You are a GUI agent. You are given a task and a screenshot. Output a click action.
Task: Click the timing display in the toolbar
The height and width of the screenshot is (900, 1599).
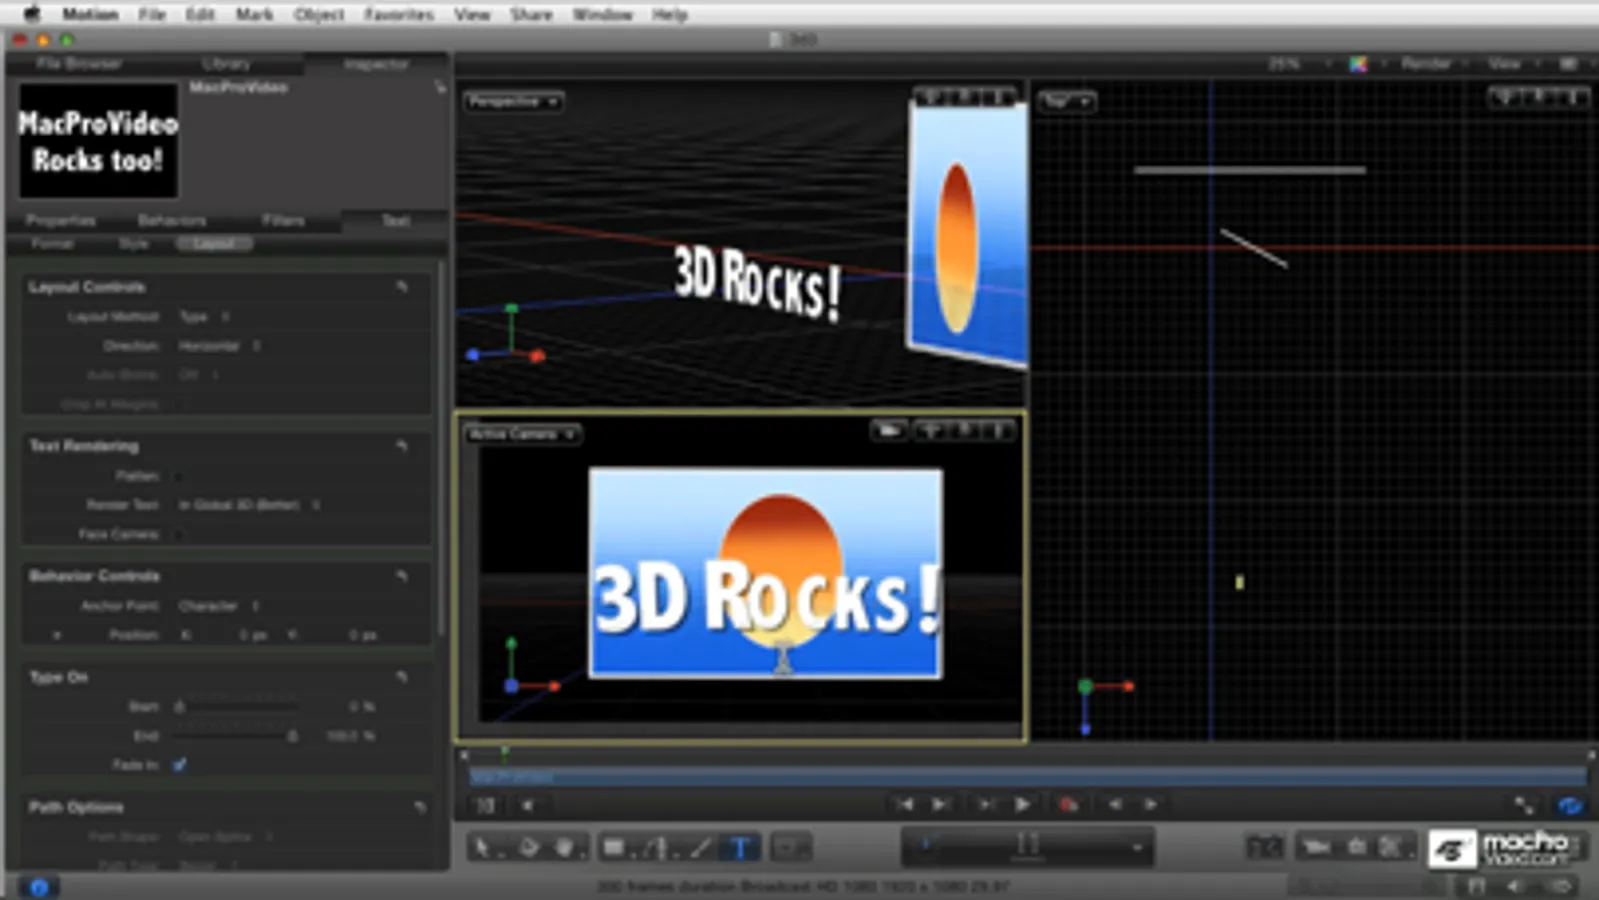point(1028,847)
